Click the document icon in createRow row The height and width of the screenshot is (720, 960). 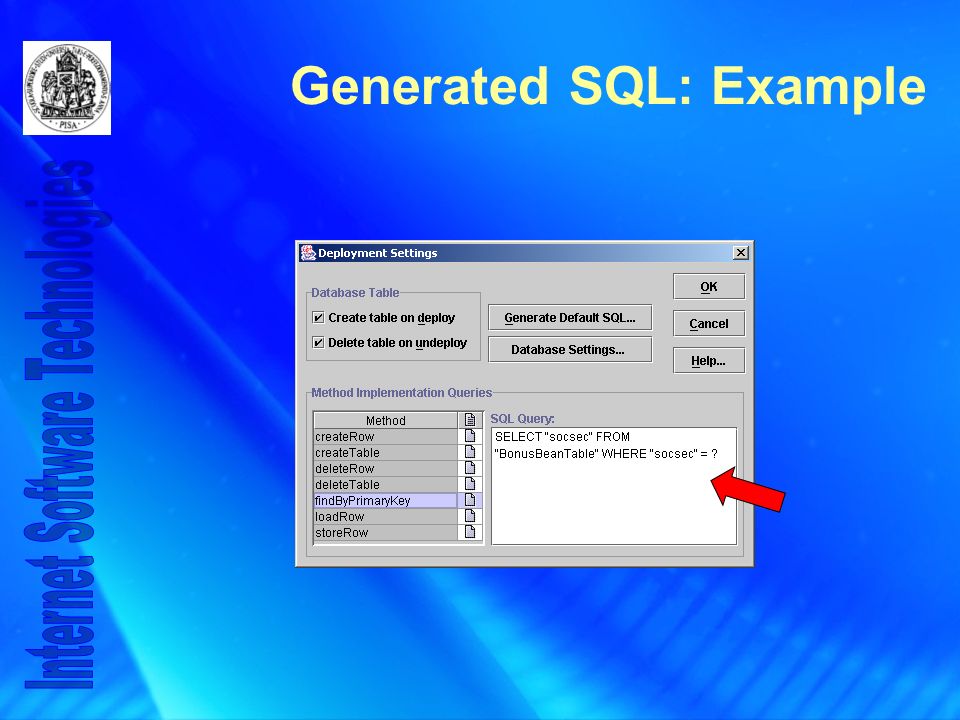[470, 436]
